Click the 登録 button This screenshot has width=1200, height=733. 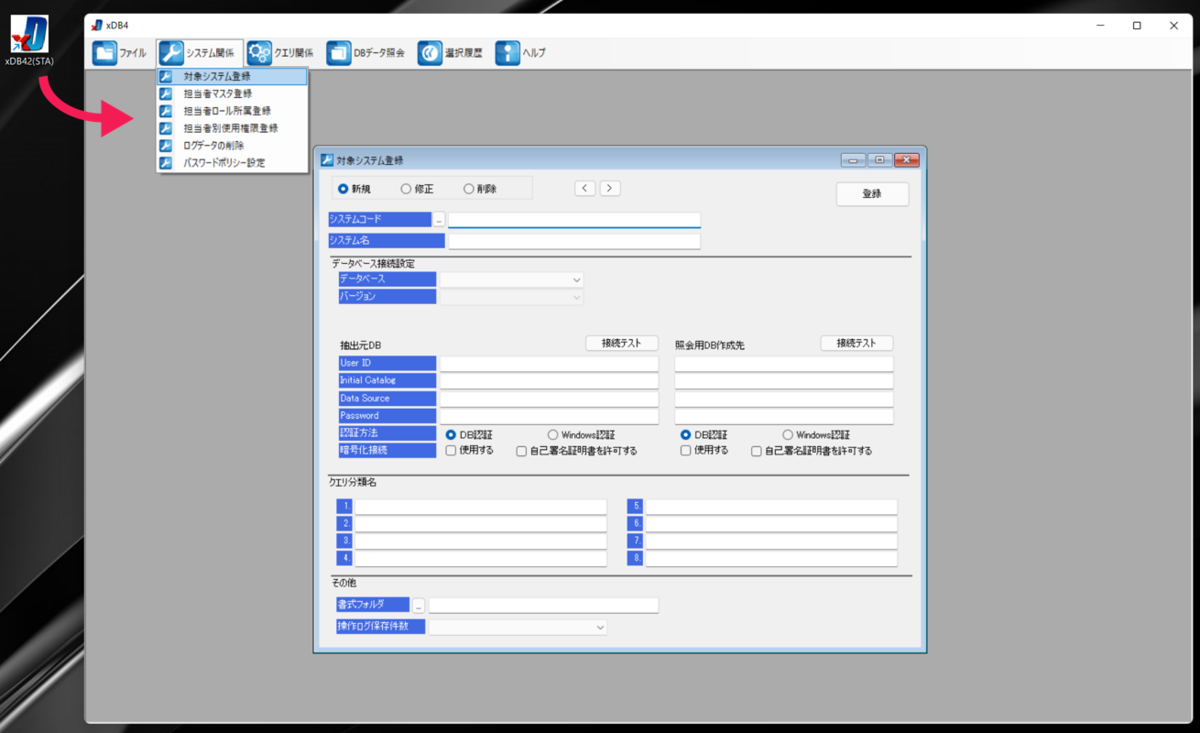(x=872, y=194)
